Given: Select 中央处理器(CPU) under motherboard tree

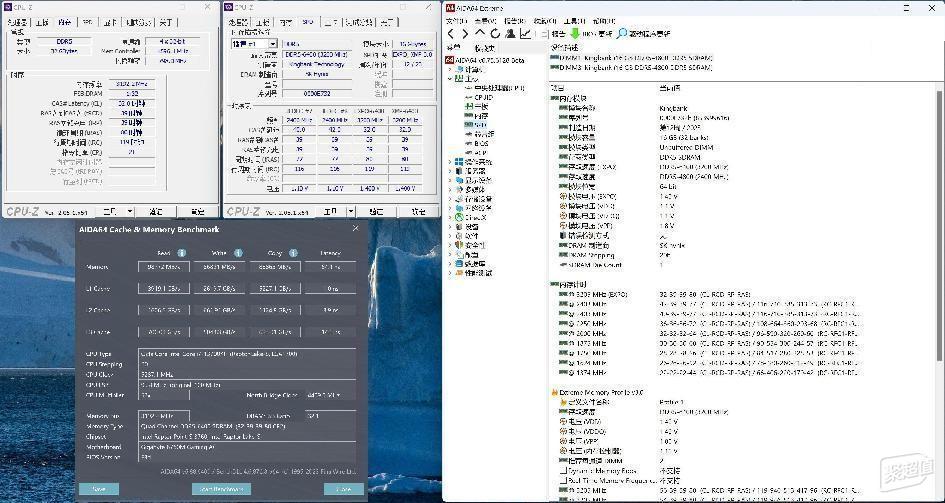Looking at the screenshot, I should (x=494, y=88).
